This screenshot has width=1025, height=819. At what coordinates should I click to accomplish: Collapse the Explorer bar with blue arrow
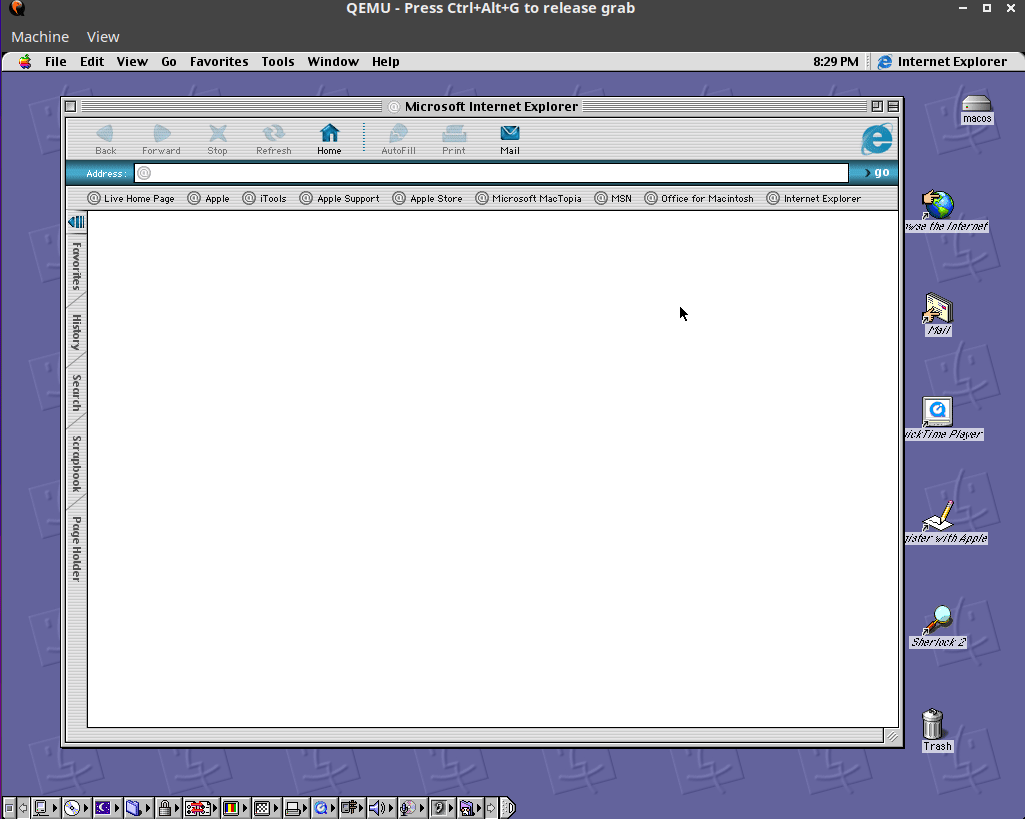76,222
